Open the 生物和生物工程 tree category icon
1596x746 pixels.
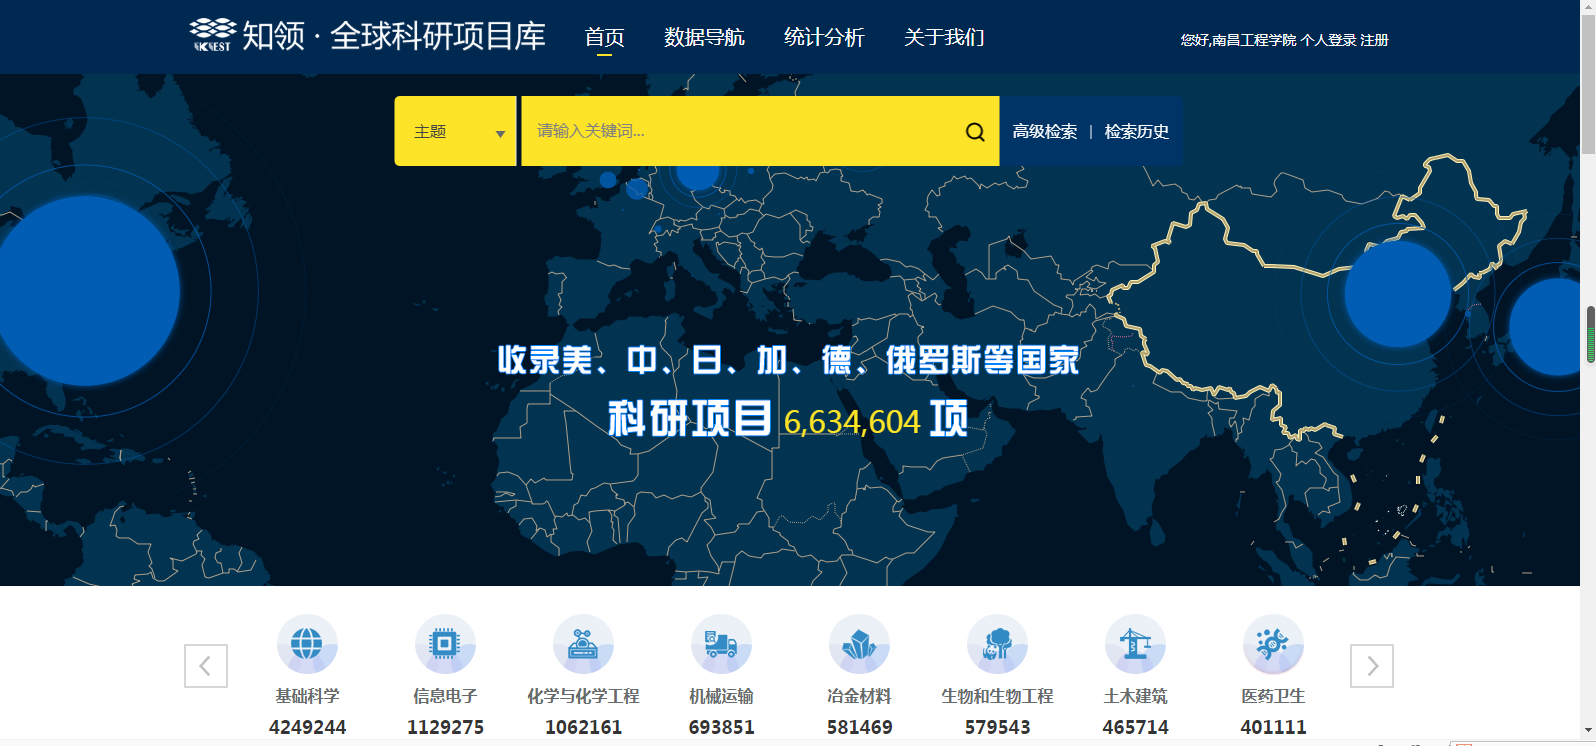[997, 644]
